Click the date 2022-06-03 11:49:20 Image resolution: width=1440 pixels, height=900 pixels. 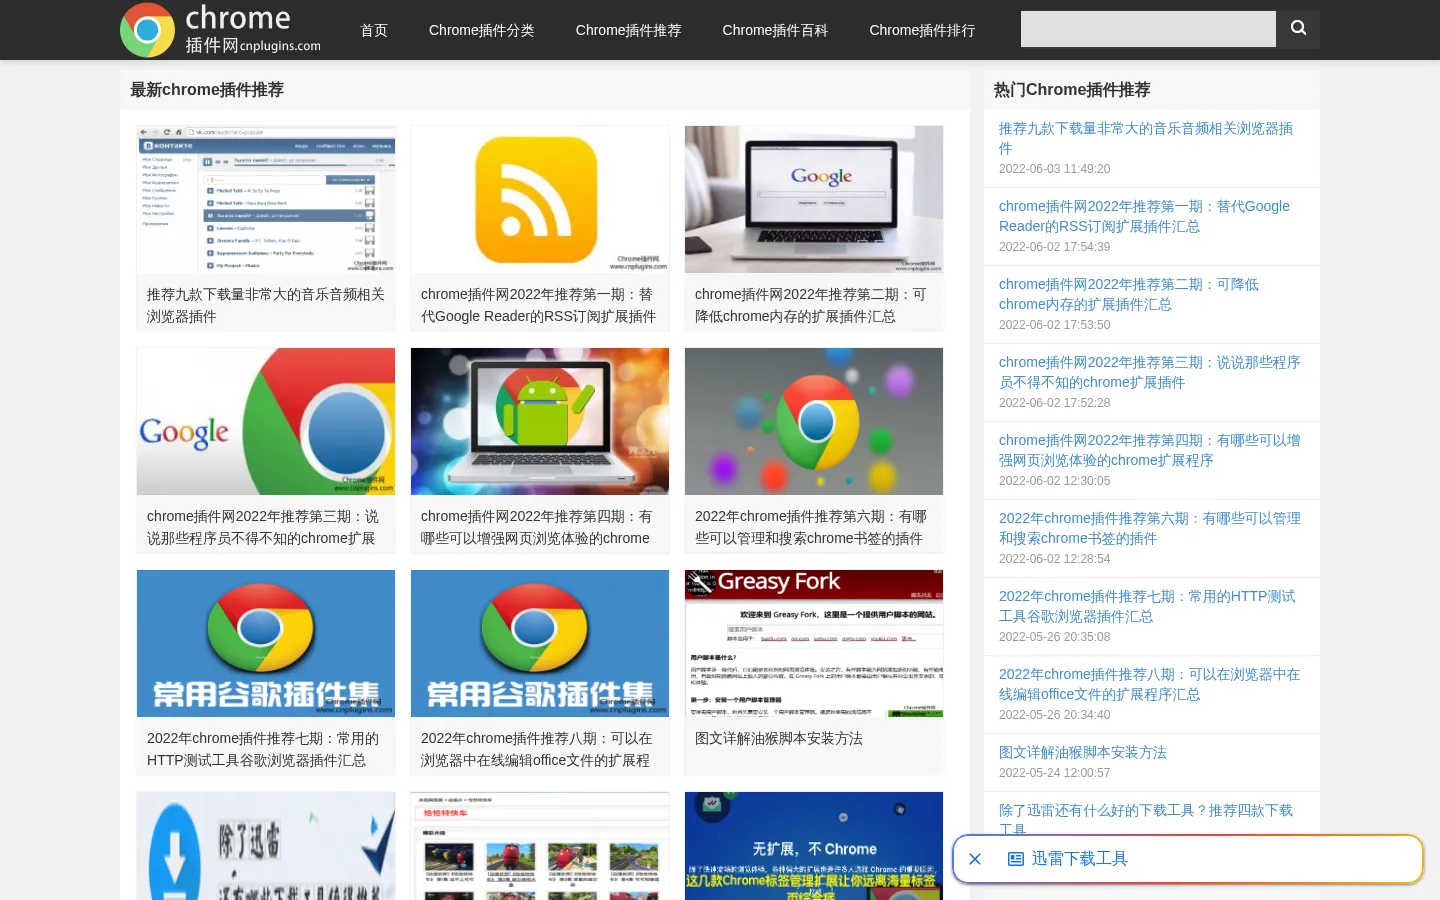tap(1055, 169)
